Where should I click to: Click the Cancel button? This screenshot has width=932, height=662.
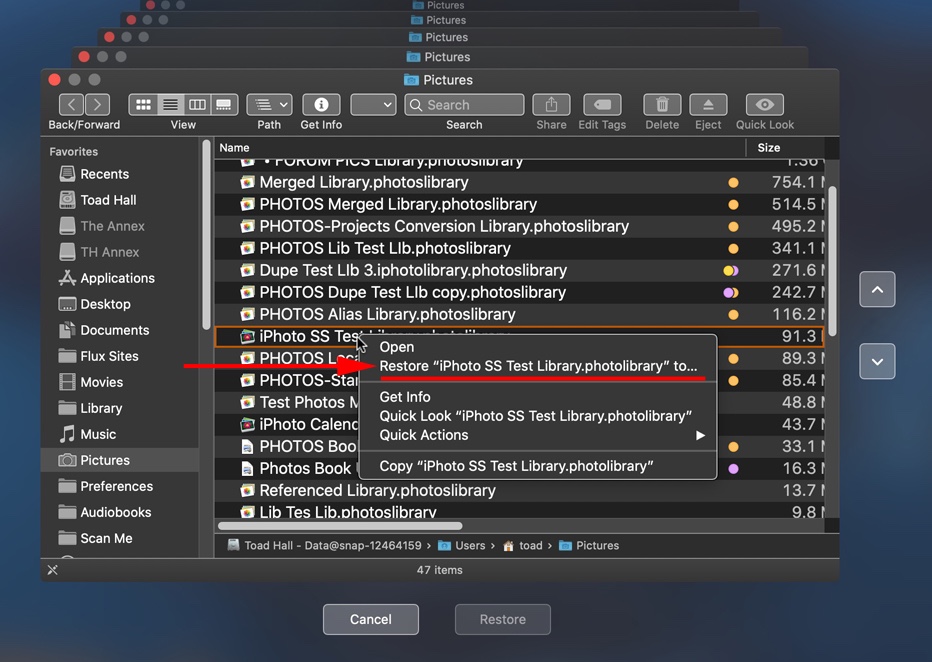tap(371, 619)
